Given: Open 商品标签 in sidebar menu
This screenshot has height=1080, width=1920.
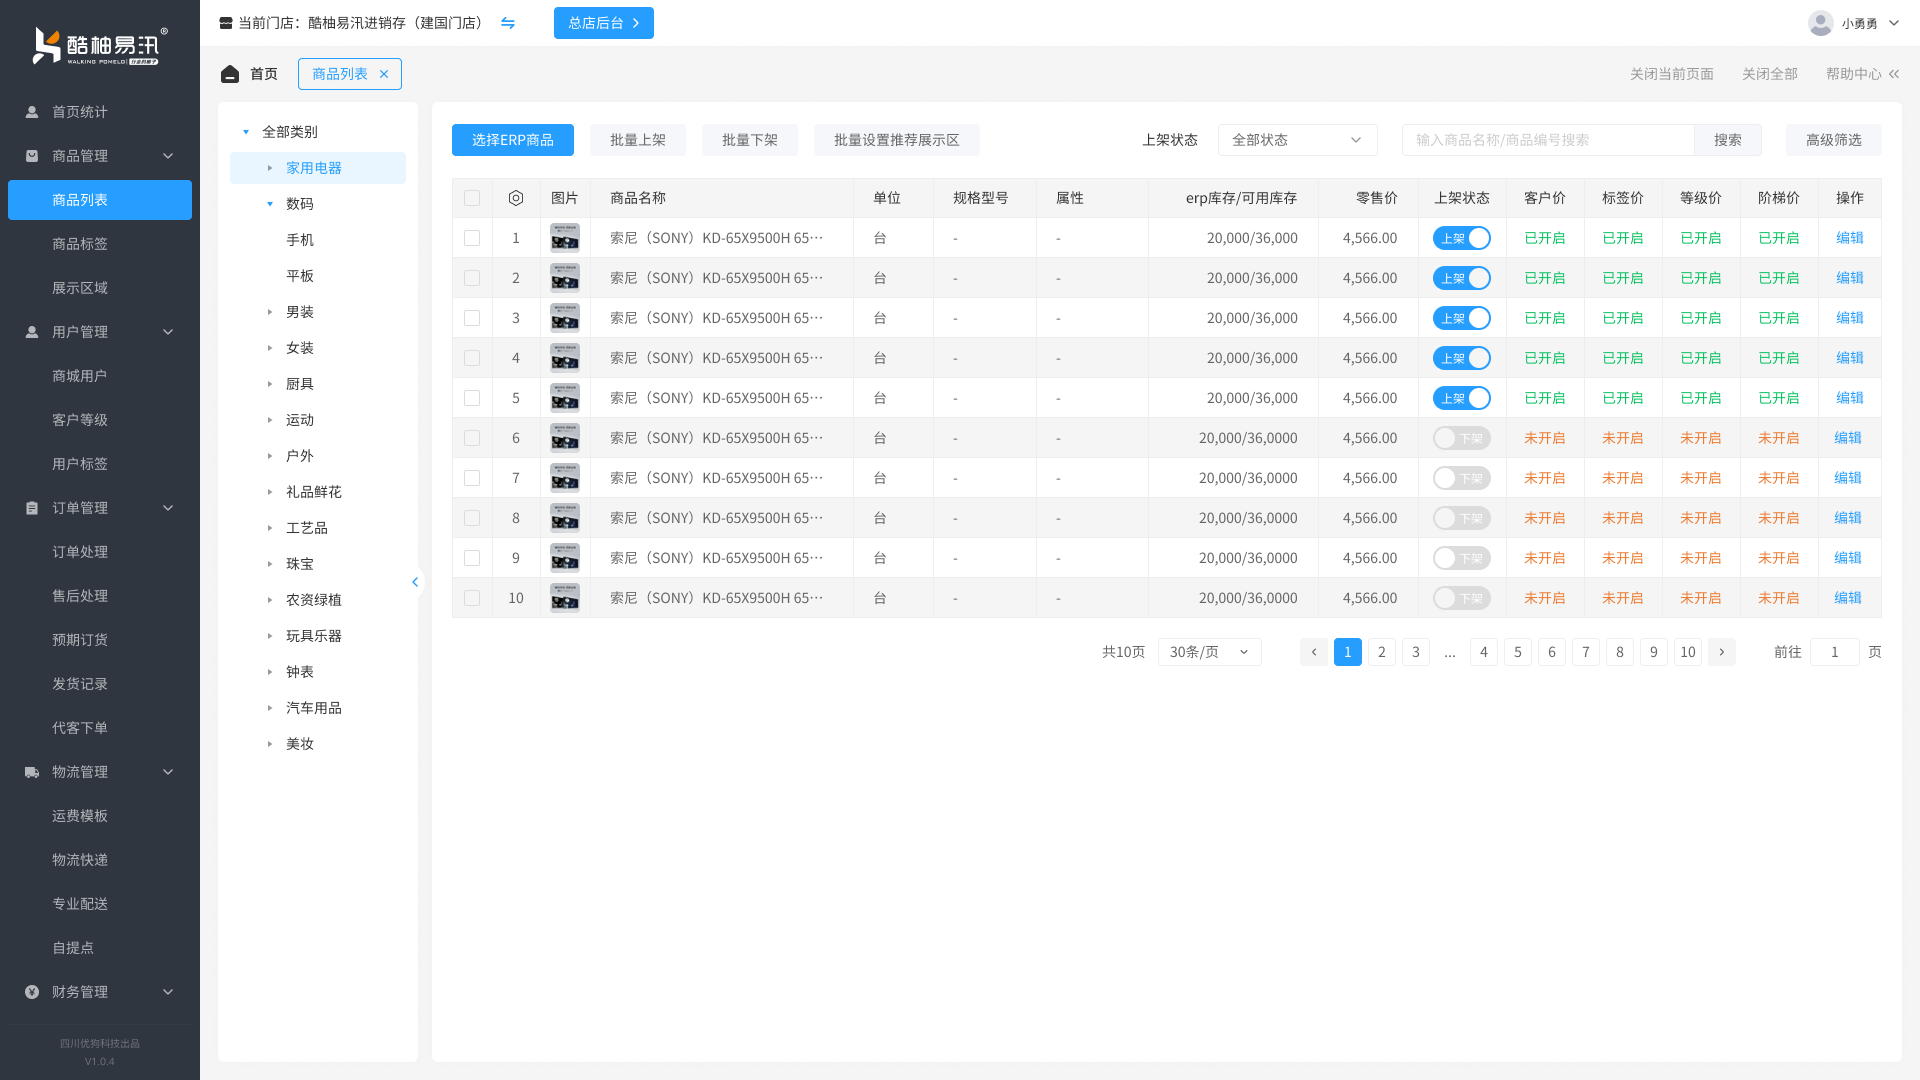Looking at the screenshot, I should pos(80,244).
